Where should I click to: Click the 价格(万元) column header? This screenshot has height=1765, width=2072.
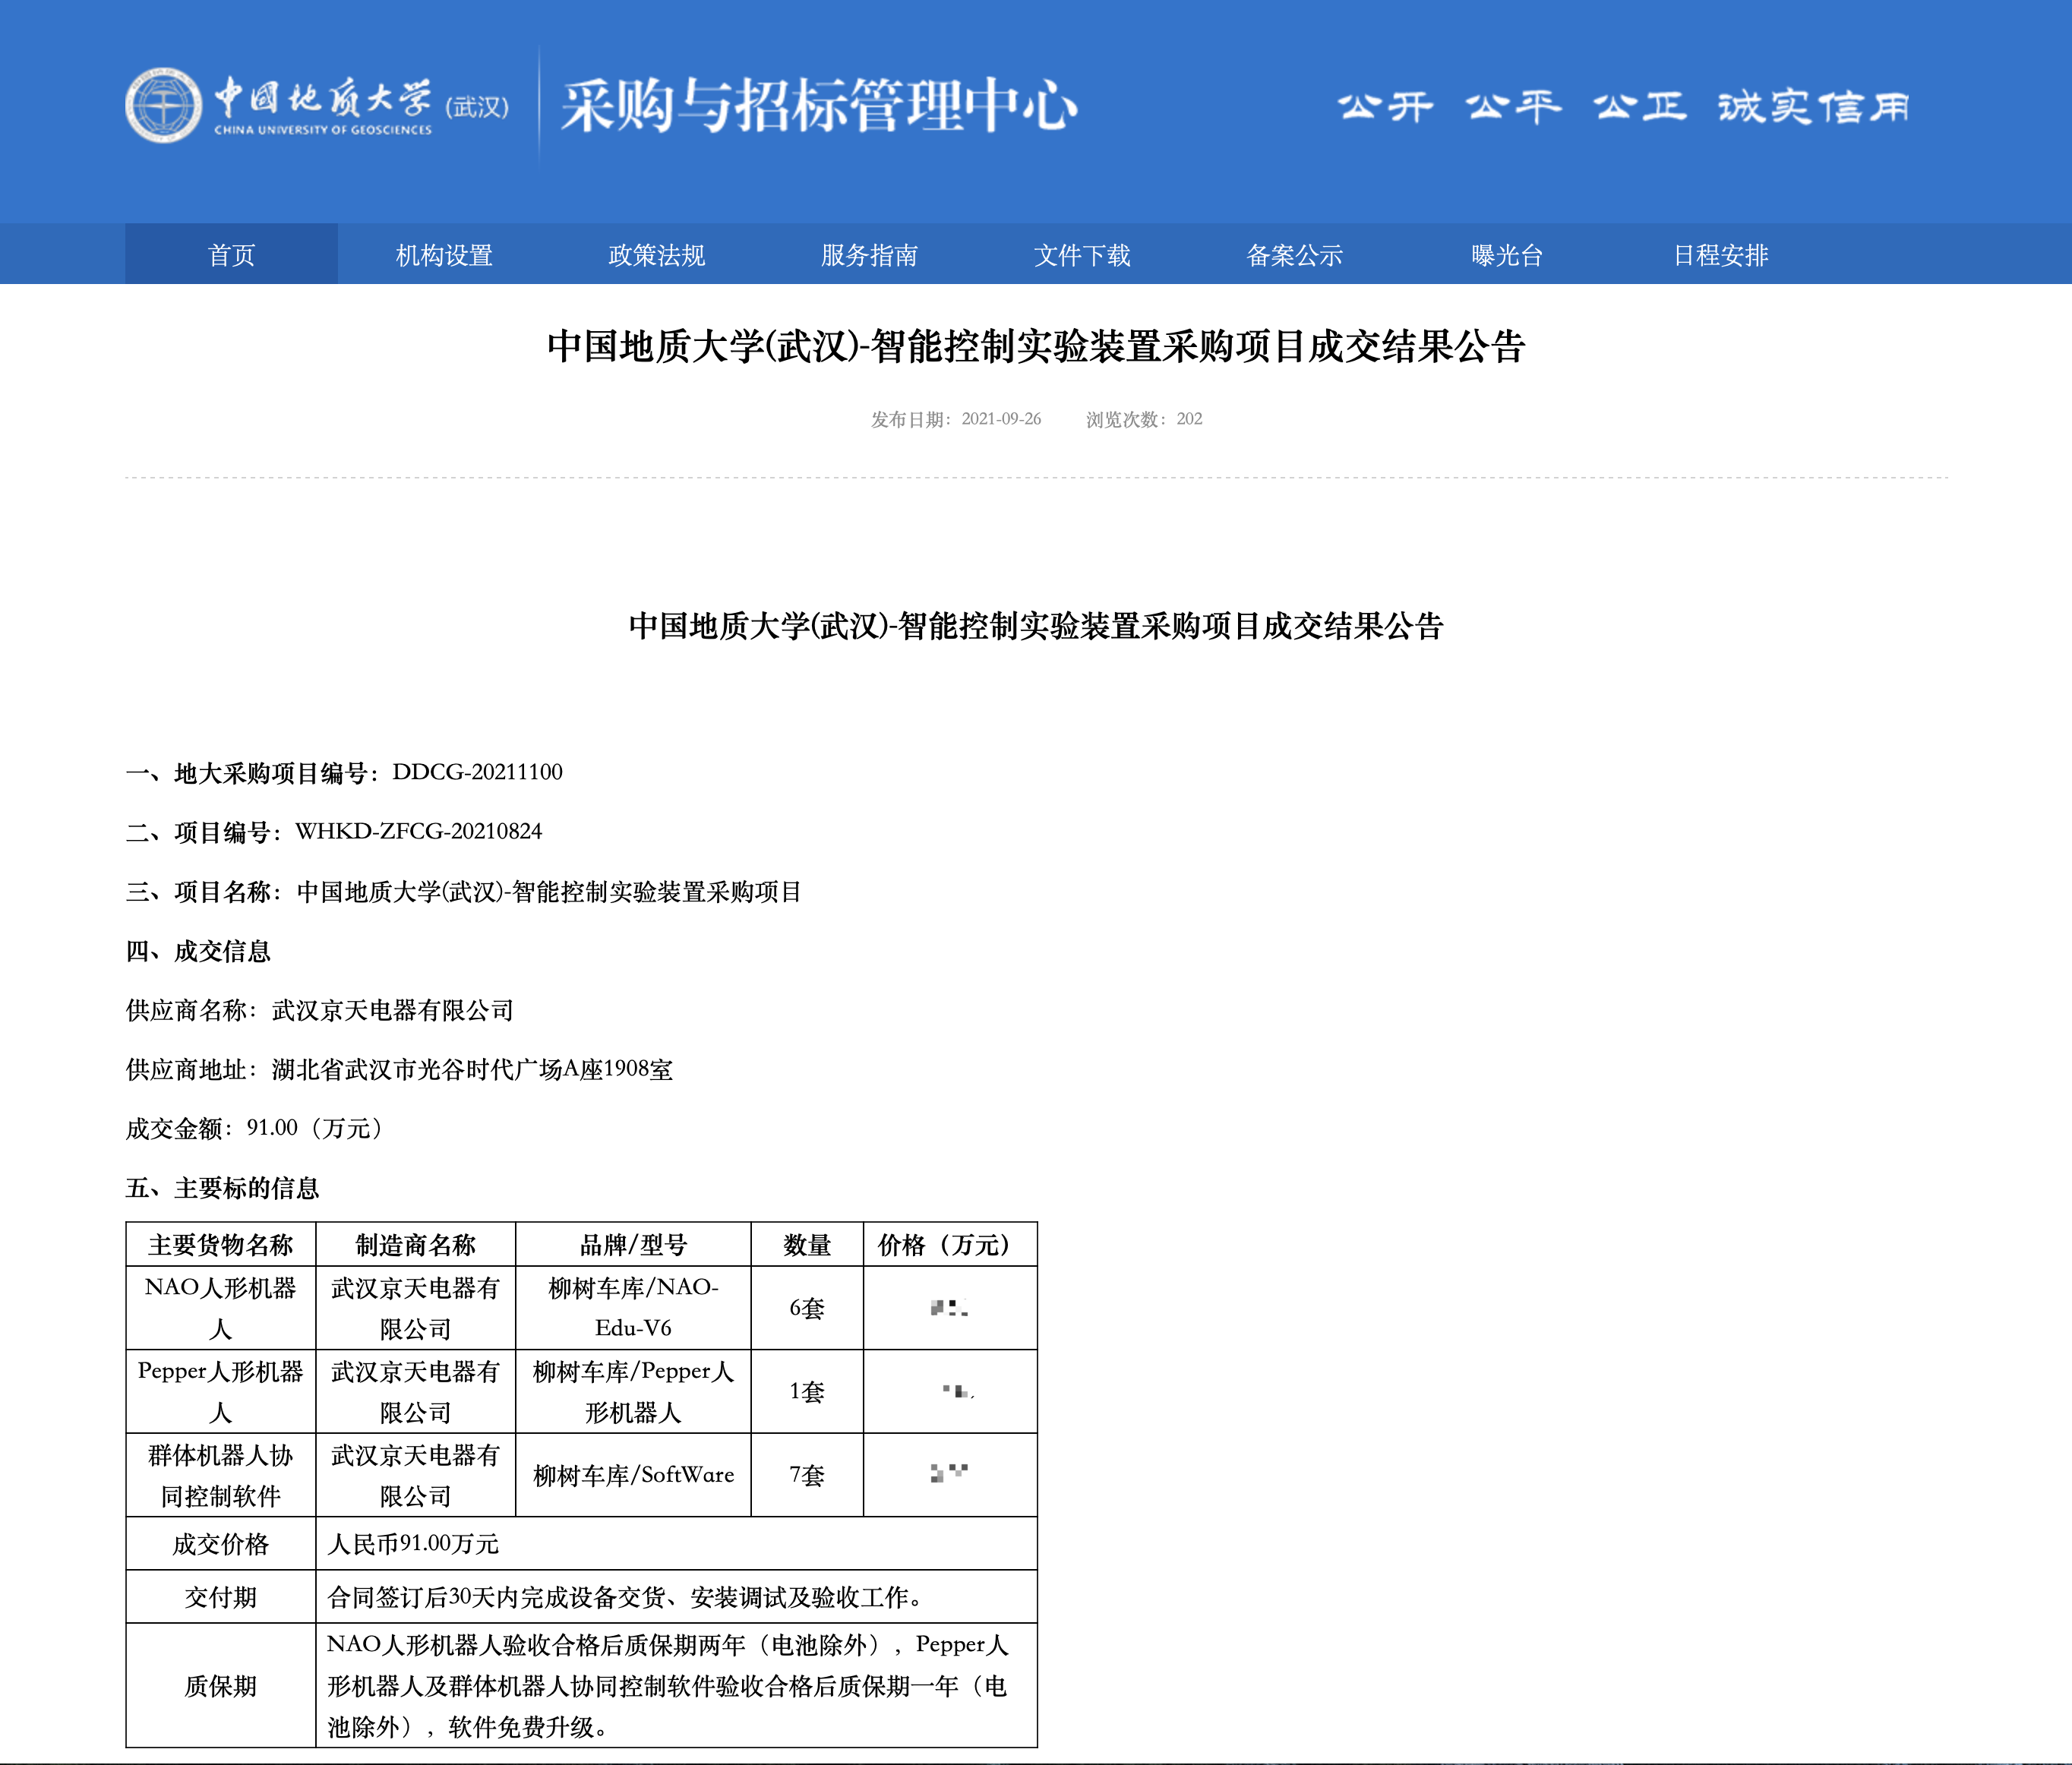(x=950, y=1244)
